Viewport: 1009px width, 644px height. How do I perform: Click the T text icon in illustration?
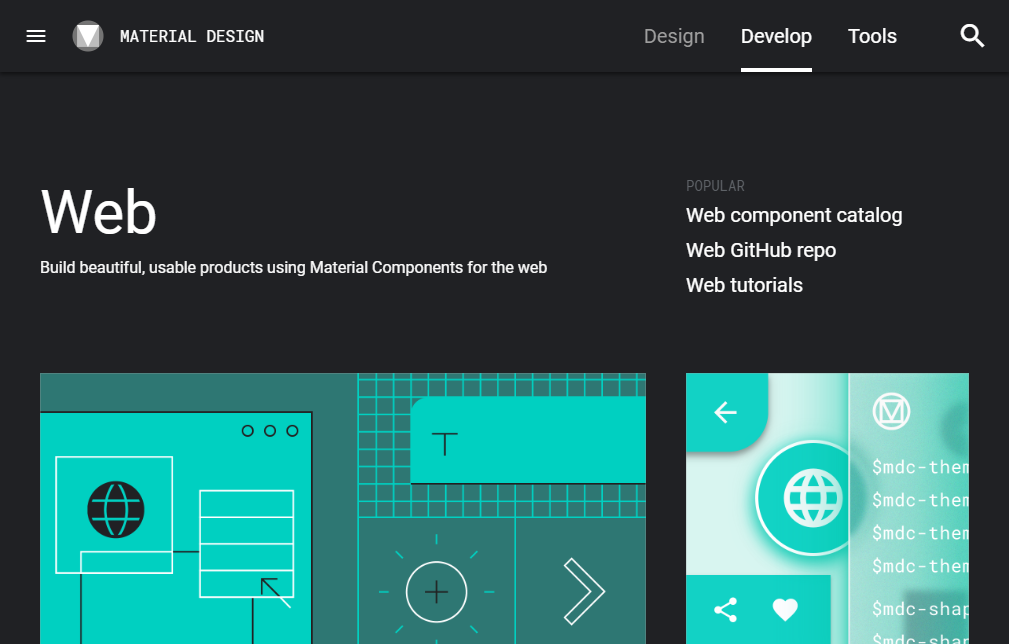coord(445,443)
